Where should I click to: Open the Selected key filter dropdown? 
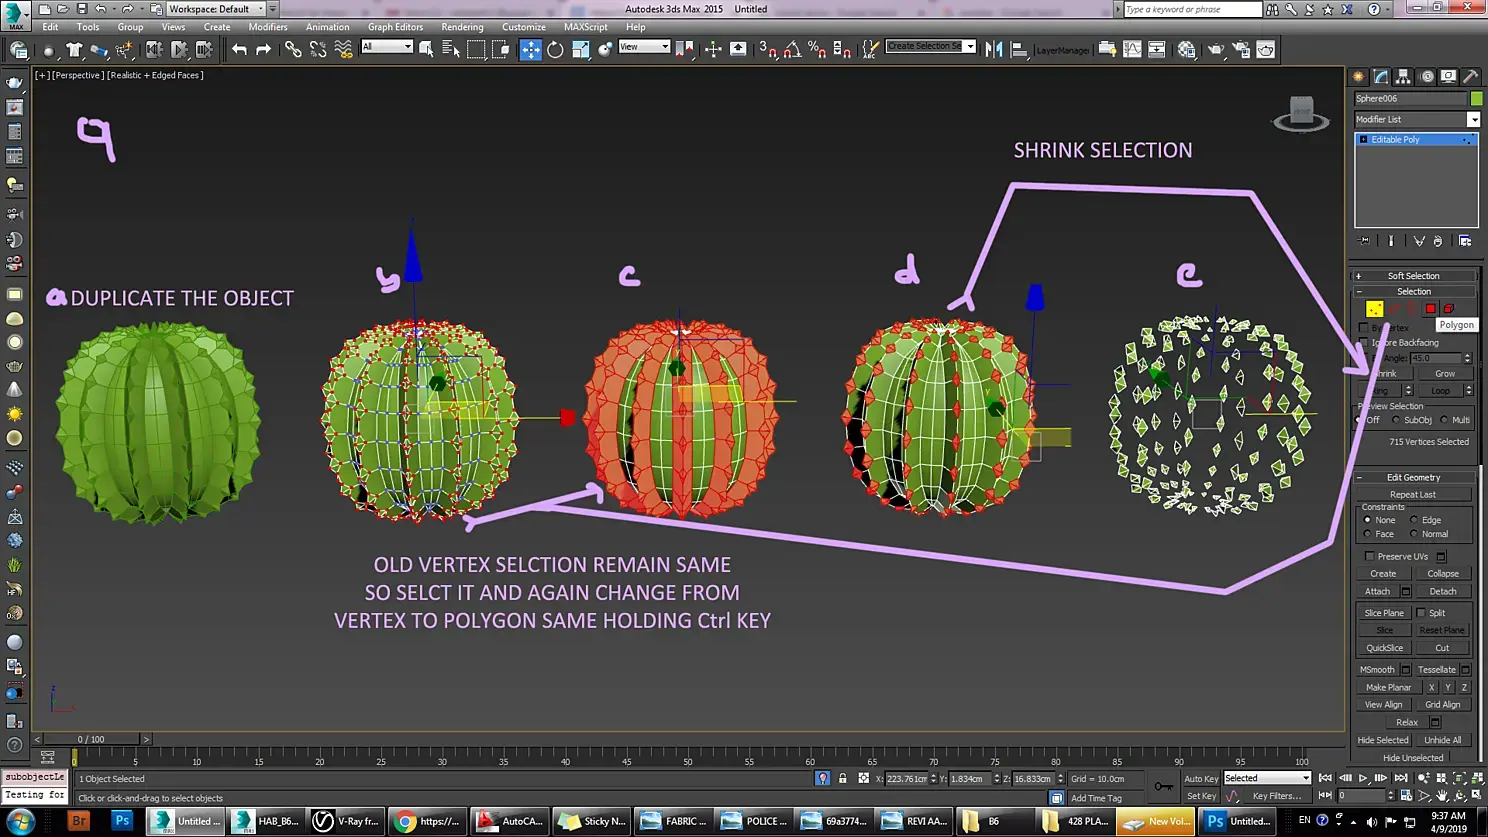pyautogui.click(x=1267, y=778)
